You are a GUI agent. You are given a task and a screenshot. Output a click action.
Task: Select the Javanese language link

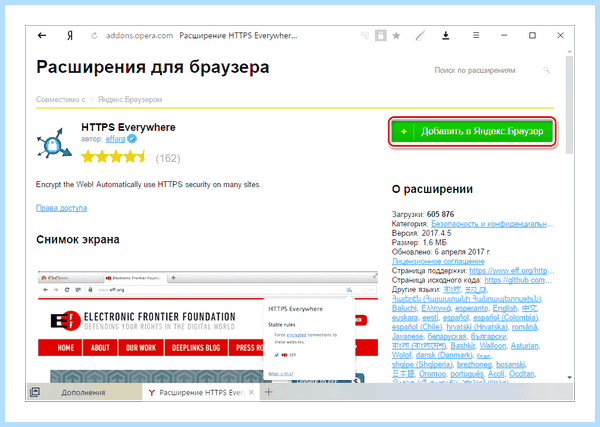tap(408, 336)
